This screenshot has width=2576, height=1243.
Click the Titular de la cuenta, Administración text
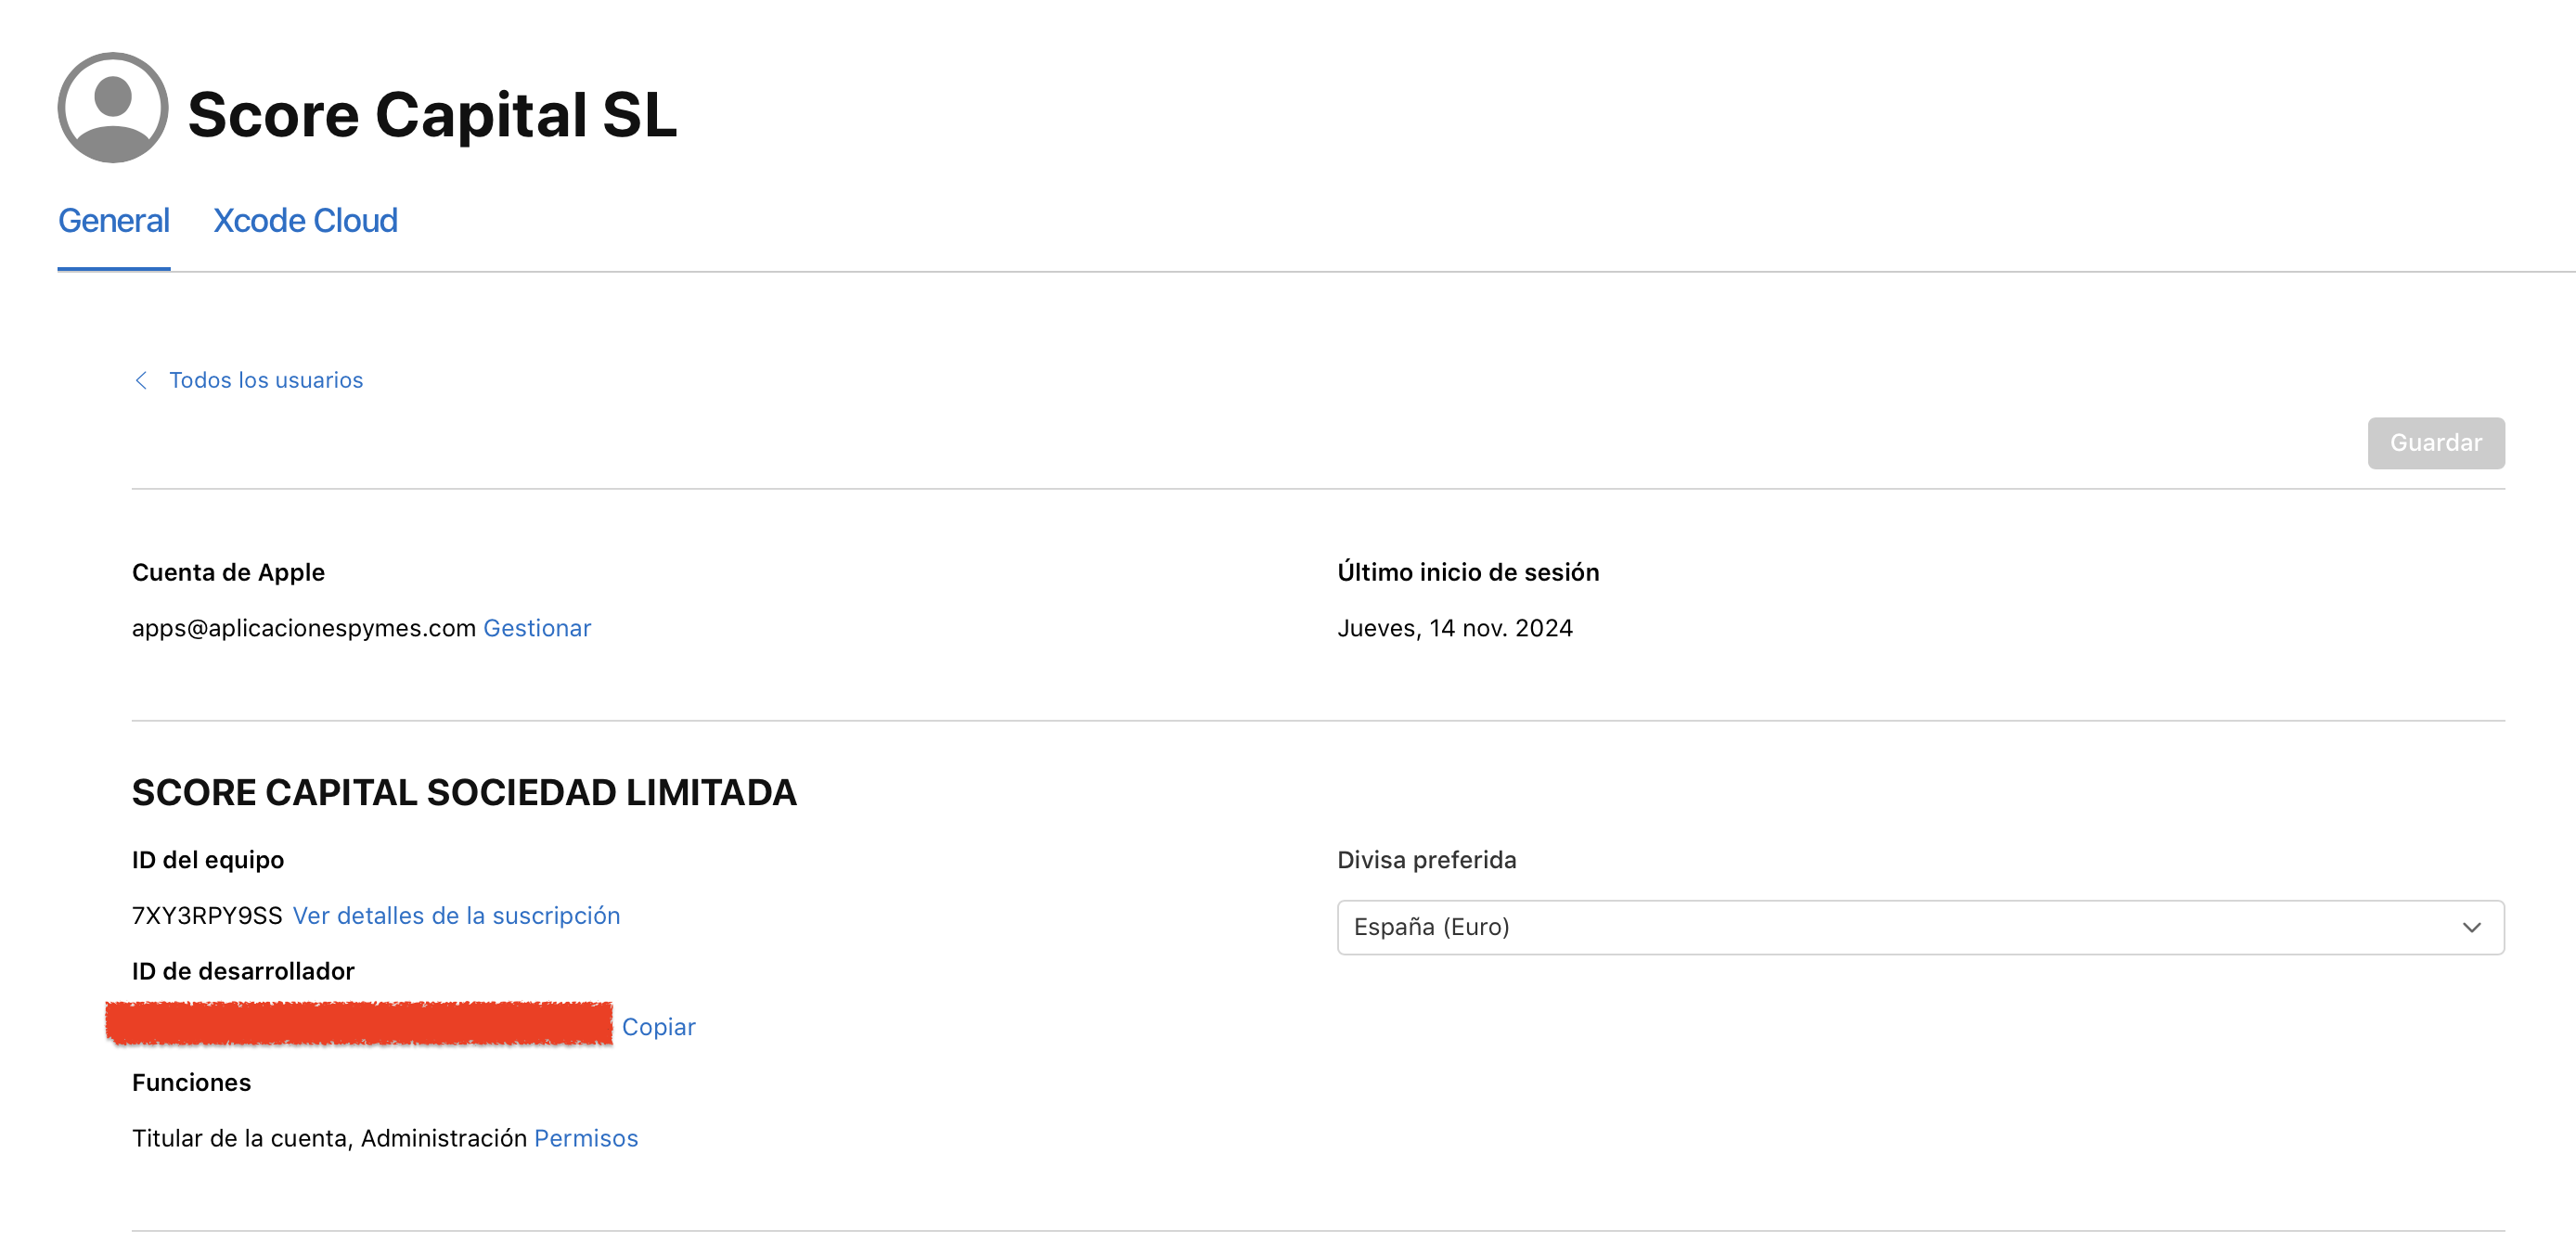(x=329, y=1138)
